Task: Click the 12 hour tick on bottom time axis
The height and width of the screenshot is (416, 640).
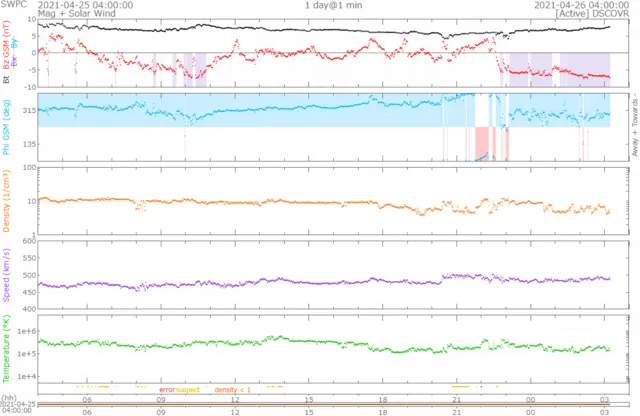Action: coord(235,410)
